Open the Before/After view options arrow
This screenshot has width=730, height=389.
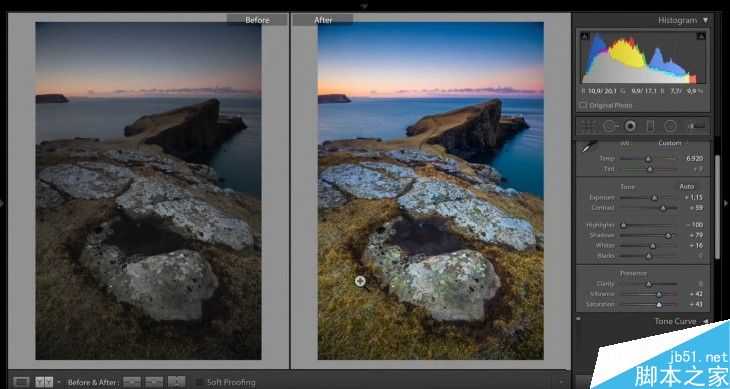tap(59, 382)
